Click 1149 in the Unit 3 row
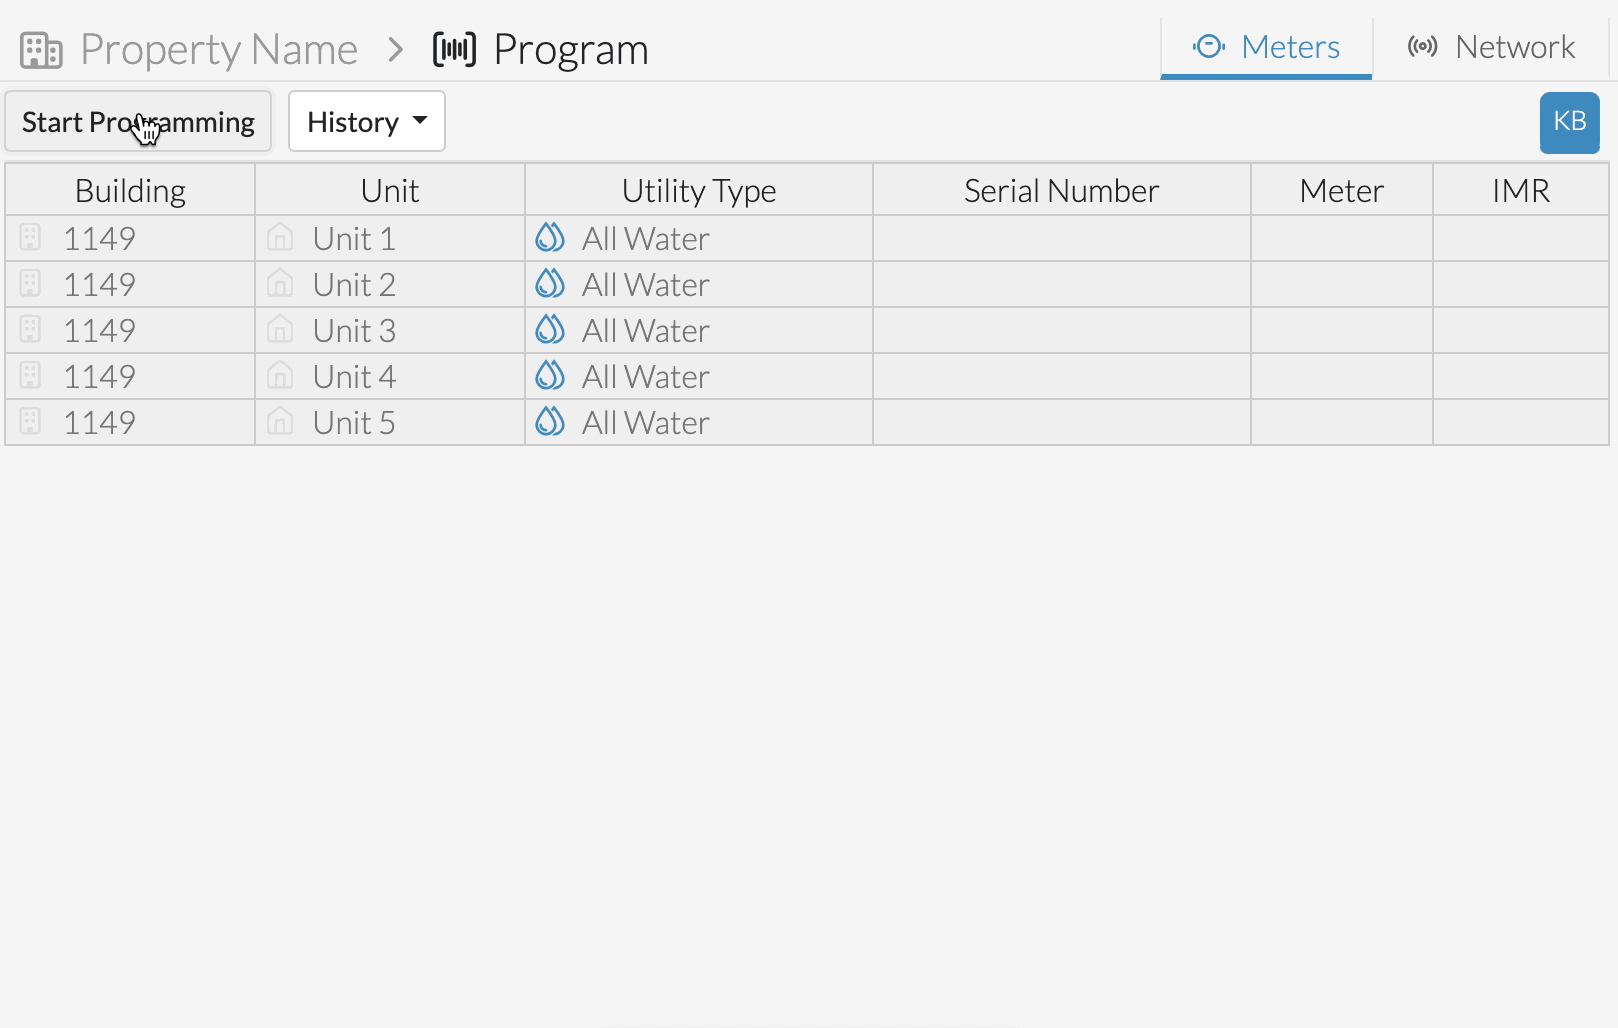 [99, 331]
